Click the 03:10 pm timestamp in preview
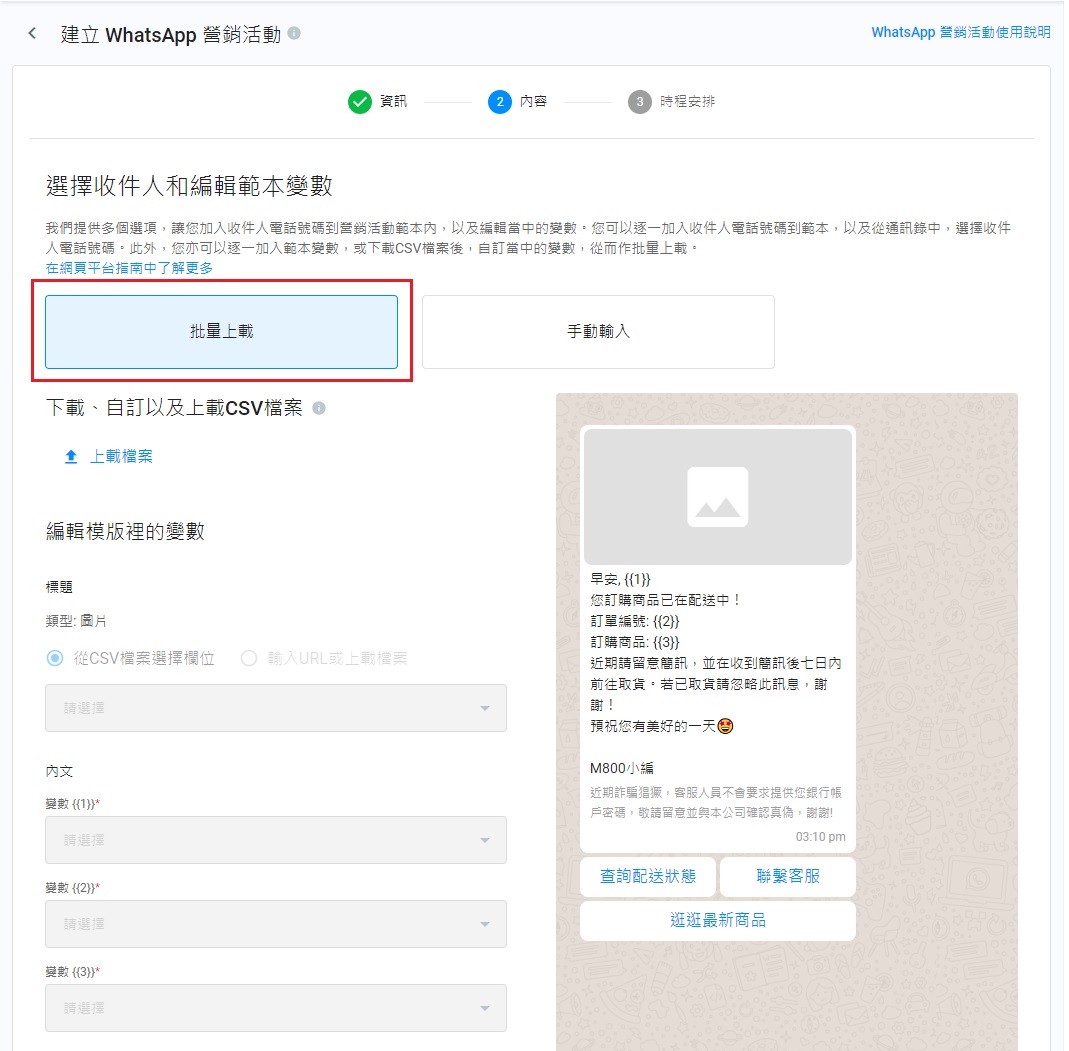 pyautogui.click(x=820, y=837)
